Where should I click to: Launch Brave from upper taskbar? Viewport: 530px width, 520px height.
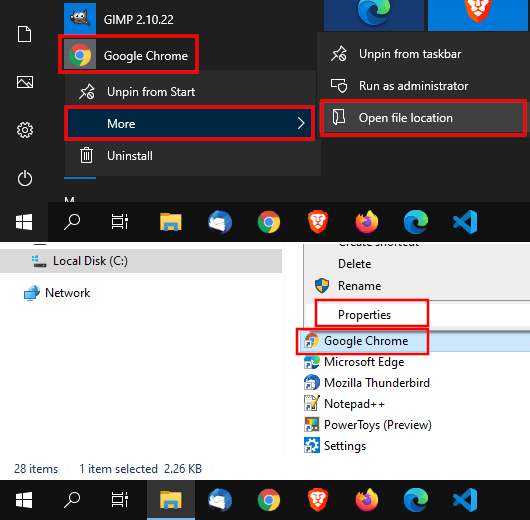[x=318, y=222]
